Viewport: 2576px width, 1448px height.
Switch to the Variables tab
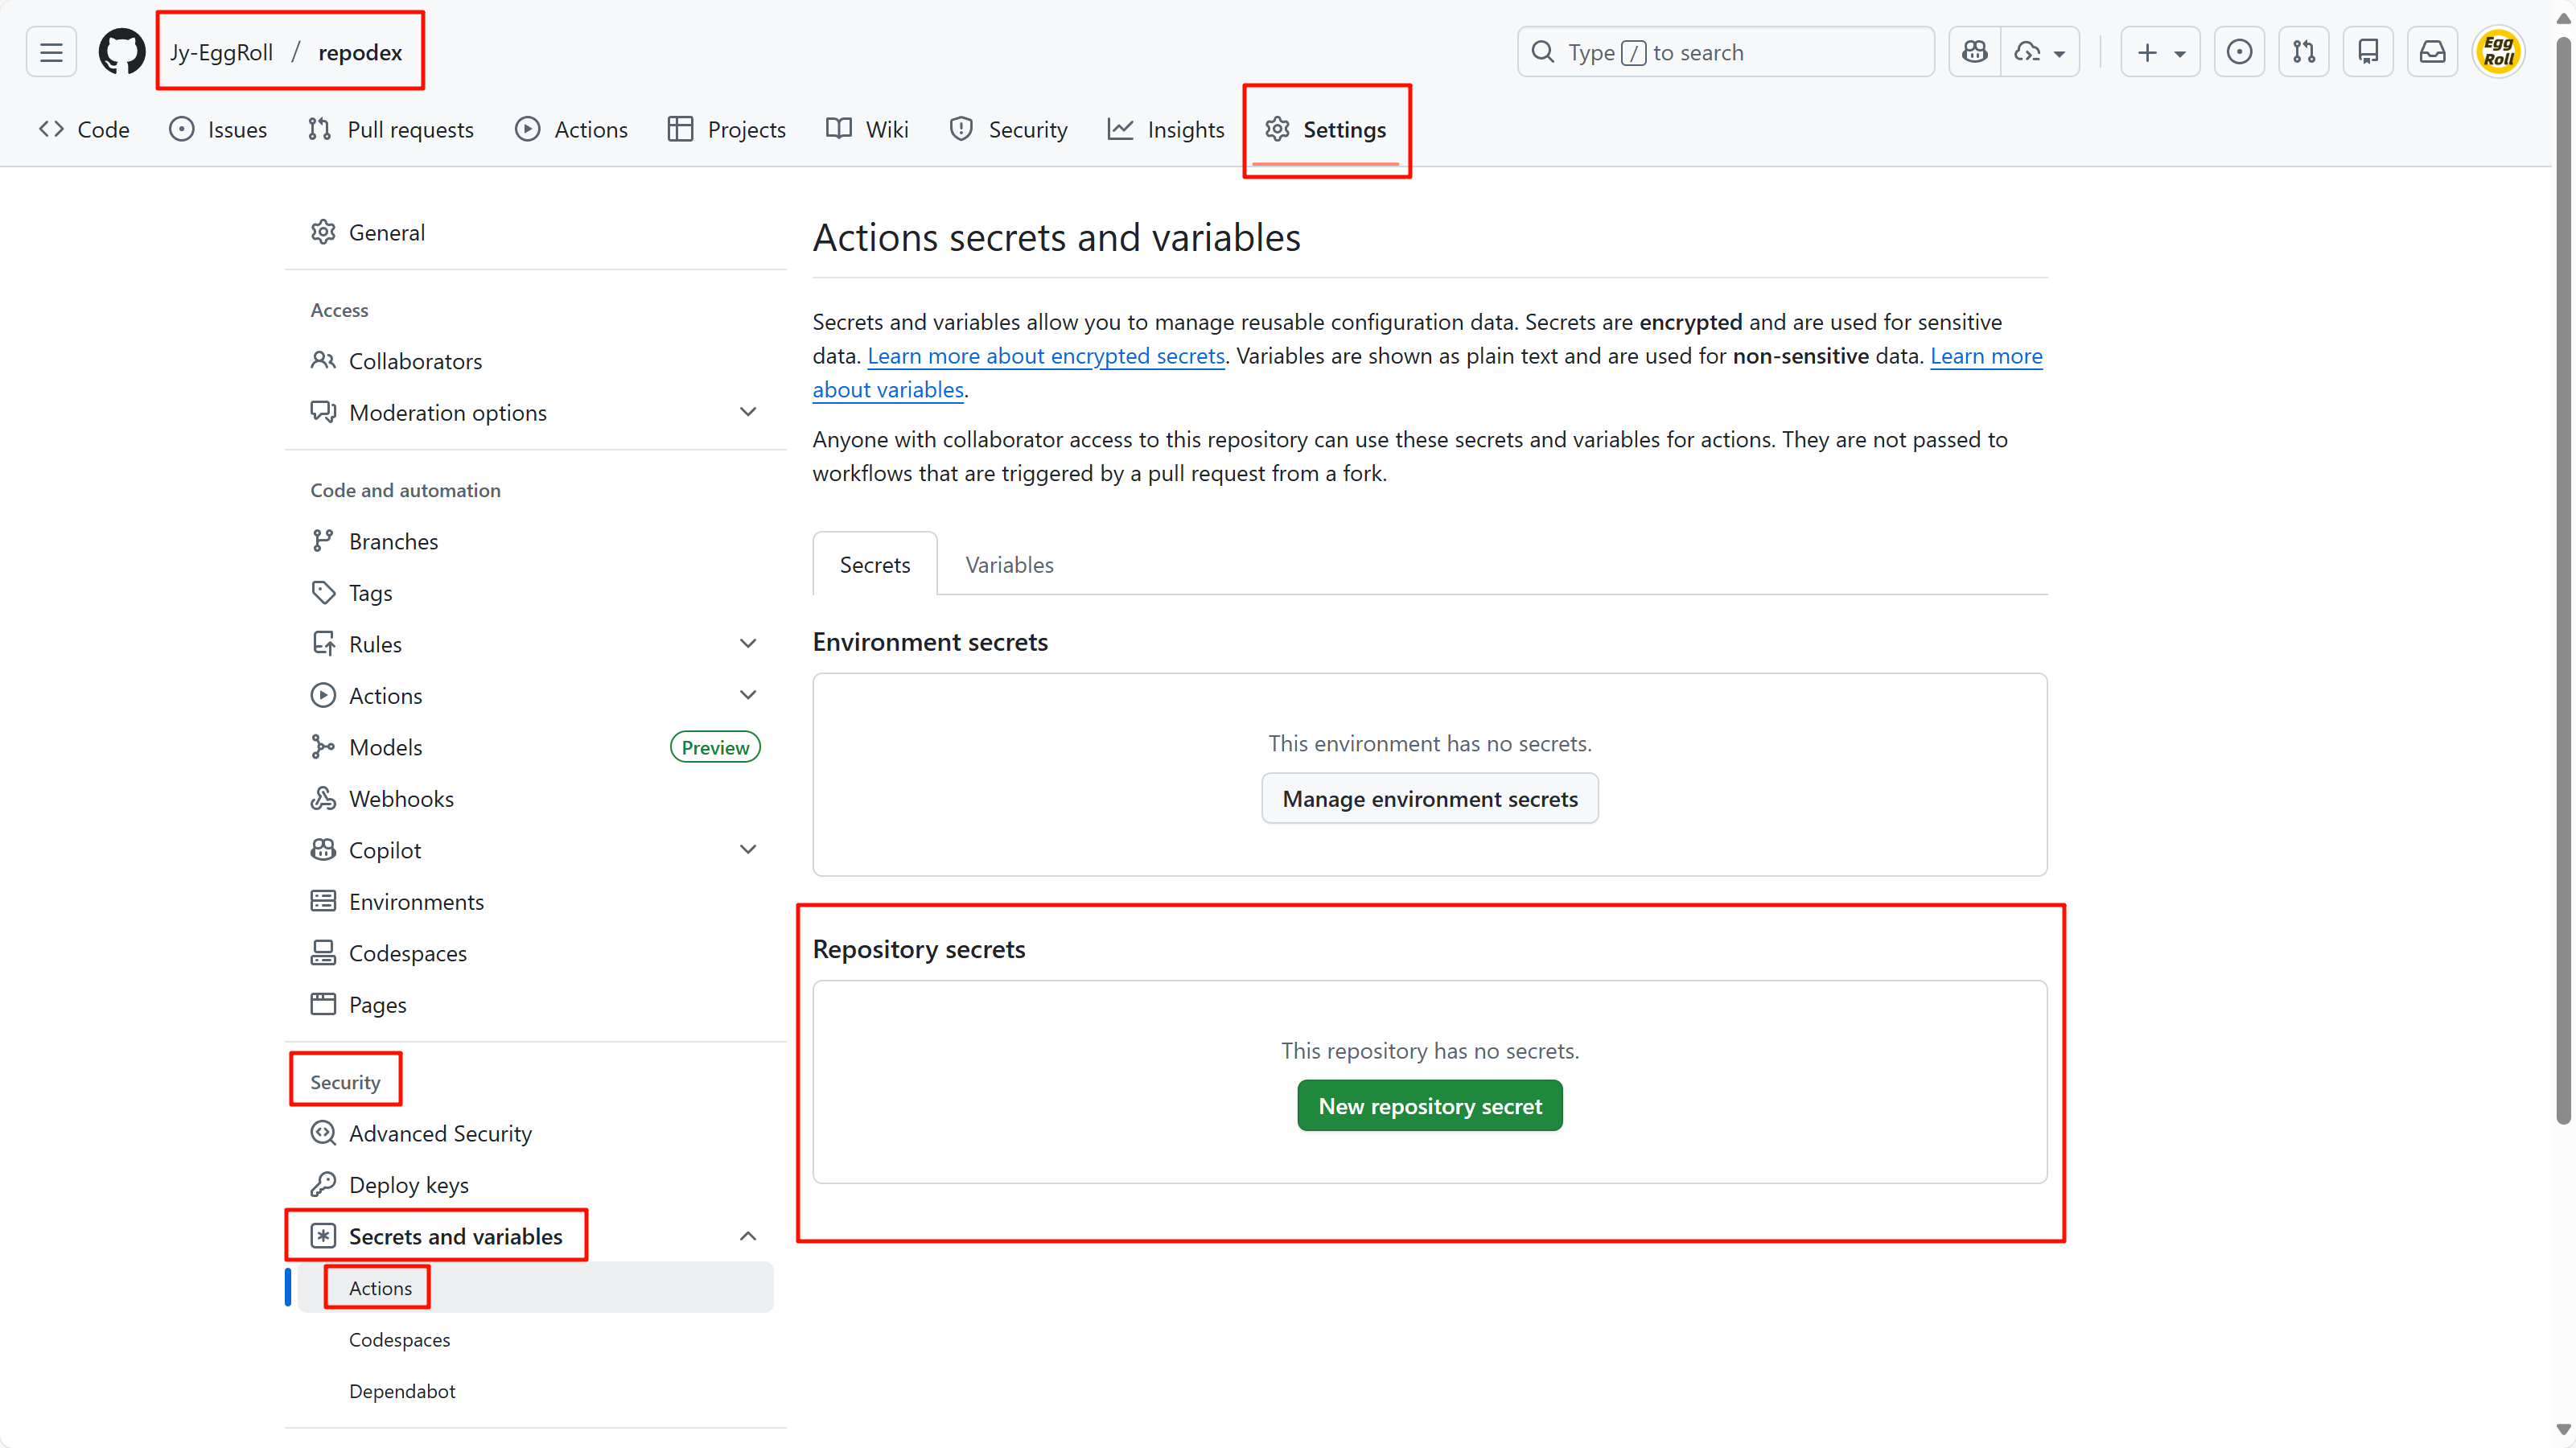(x=1009, y=565)
